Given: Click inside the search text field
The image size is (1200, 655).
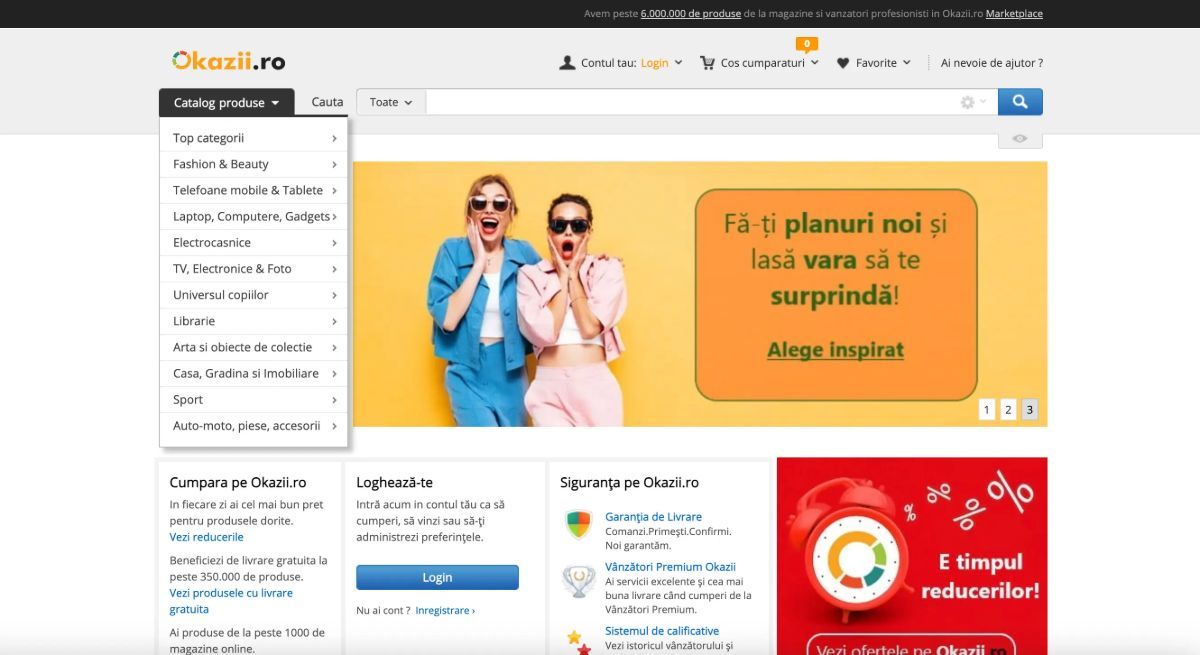Looking at the screenshot, I should pyautogui.click(x=690, y=102).
